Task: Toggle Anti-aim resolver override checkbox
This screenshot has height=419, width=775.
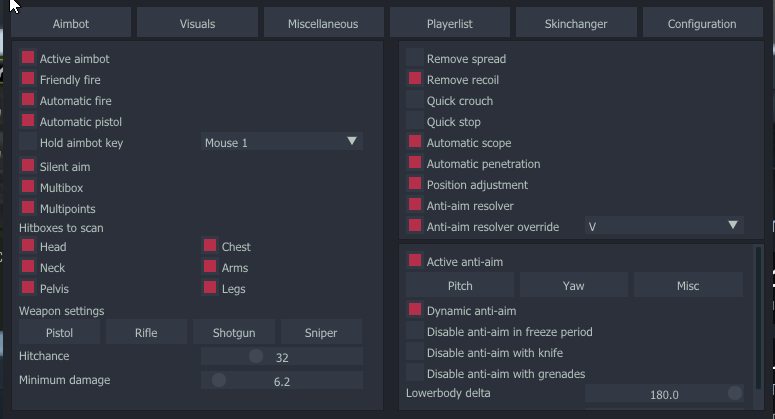Action: pos(415,225)
